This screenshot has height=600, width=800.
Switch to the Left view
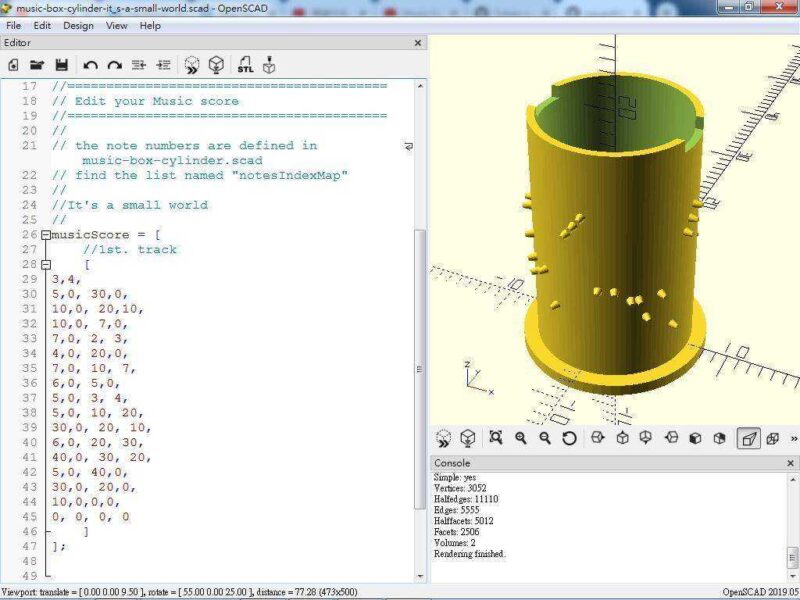671,438
